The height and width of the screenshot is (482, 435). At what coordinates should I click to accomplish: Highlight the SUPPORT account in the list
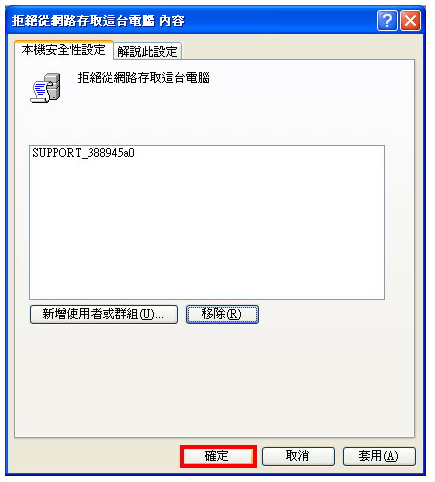click(83, 153)
